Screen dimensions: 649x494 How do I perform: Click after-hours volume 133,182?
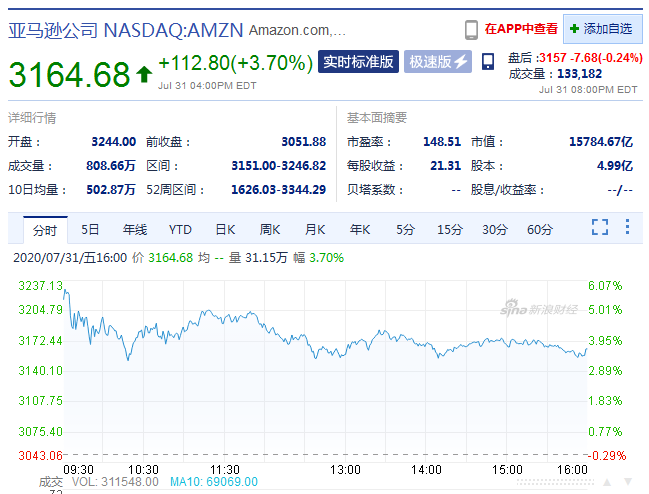tap(579, 74)
